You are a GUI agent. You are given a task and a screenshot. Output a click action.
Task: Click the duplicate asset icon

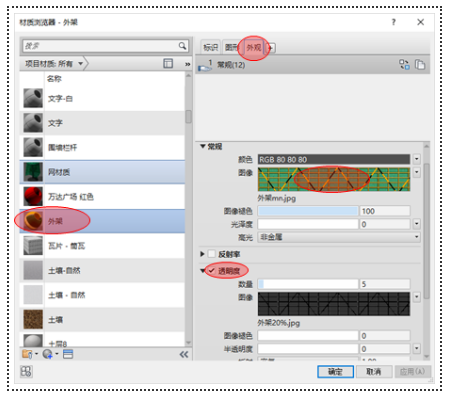click(x=420, y=64)
